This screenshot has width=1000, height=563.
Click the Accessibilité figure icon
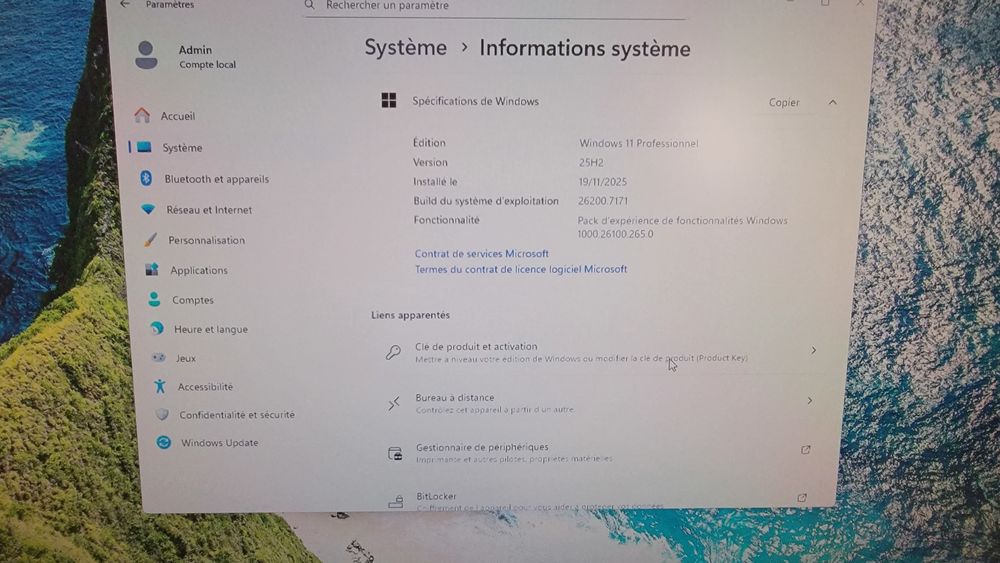pos(160,386)
